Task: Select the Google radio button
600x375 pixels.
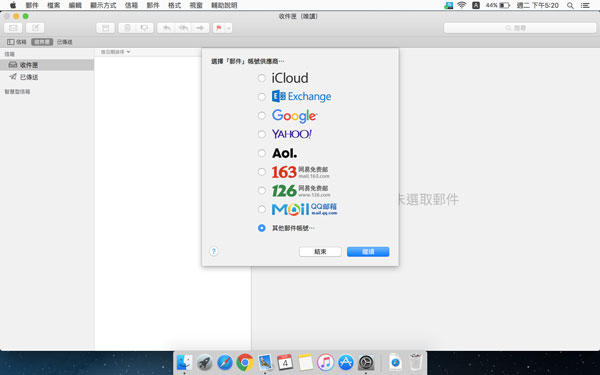Action: (x=262, y=116)
